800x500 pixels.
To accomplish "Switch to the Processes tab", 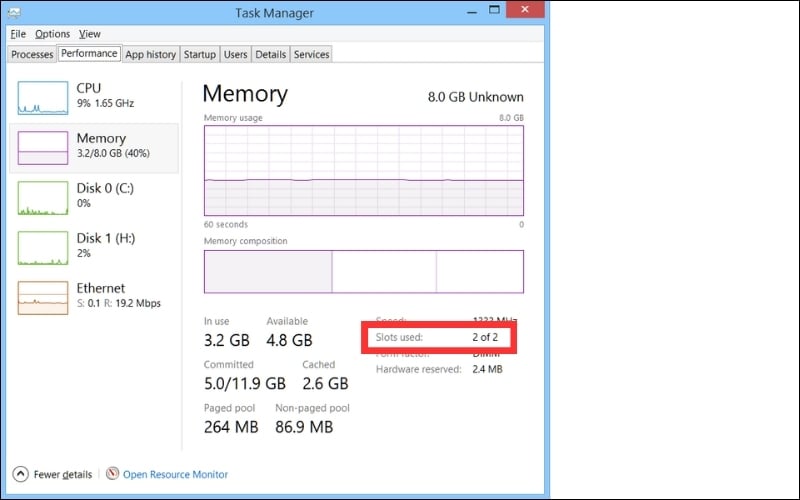I will tap(32, 55).
